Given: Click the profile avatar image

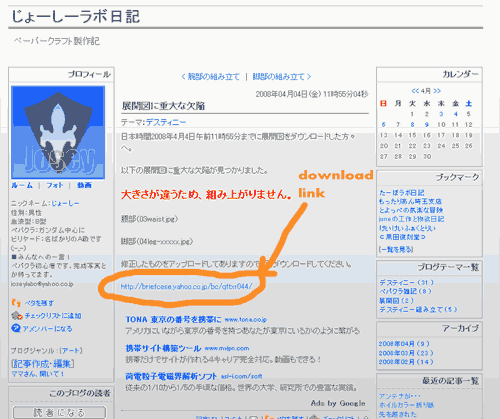Looking at the screenshot, I should coord(58,132).
